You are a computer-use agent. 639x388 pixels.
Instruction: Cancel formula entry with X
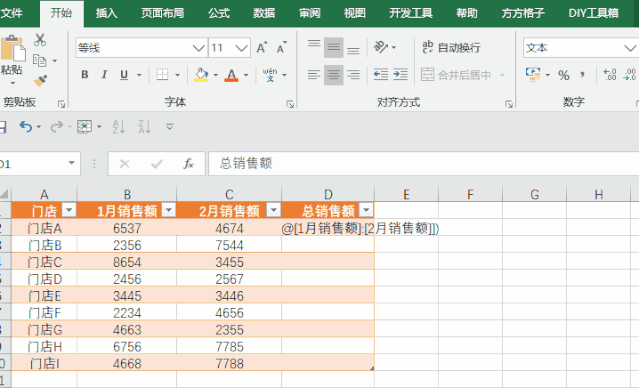point(124,164)
